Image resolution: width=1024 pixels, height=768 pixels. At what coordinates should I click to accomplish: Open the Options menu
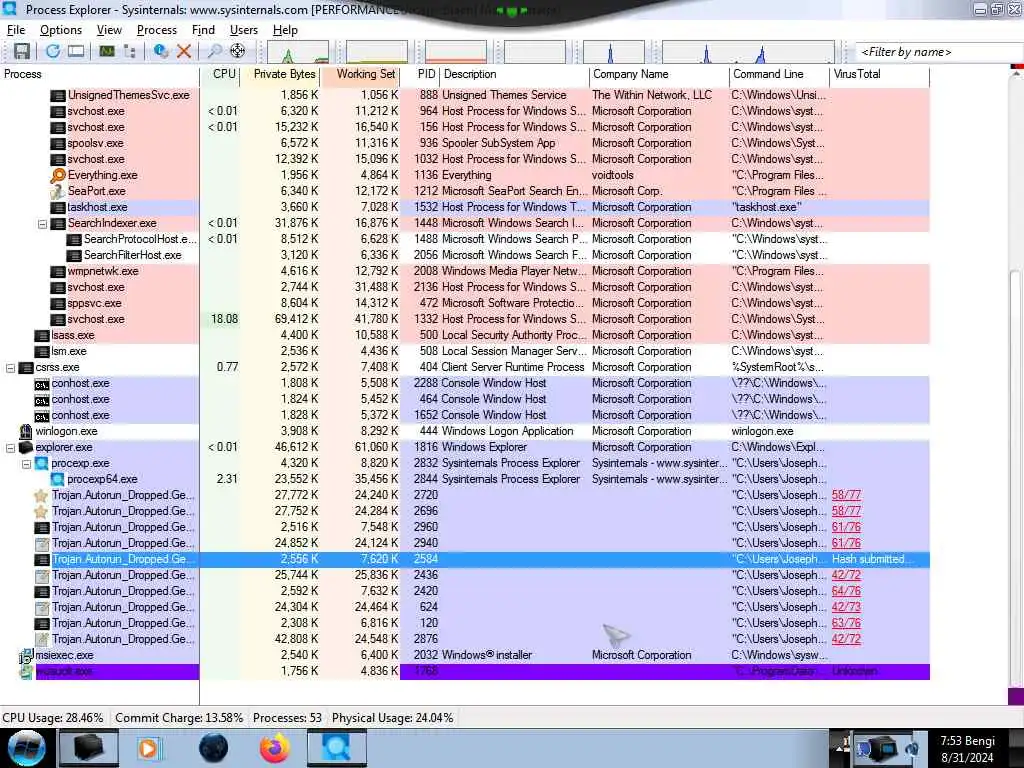point(61,30)
